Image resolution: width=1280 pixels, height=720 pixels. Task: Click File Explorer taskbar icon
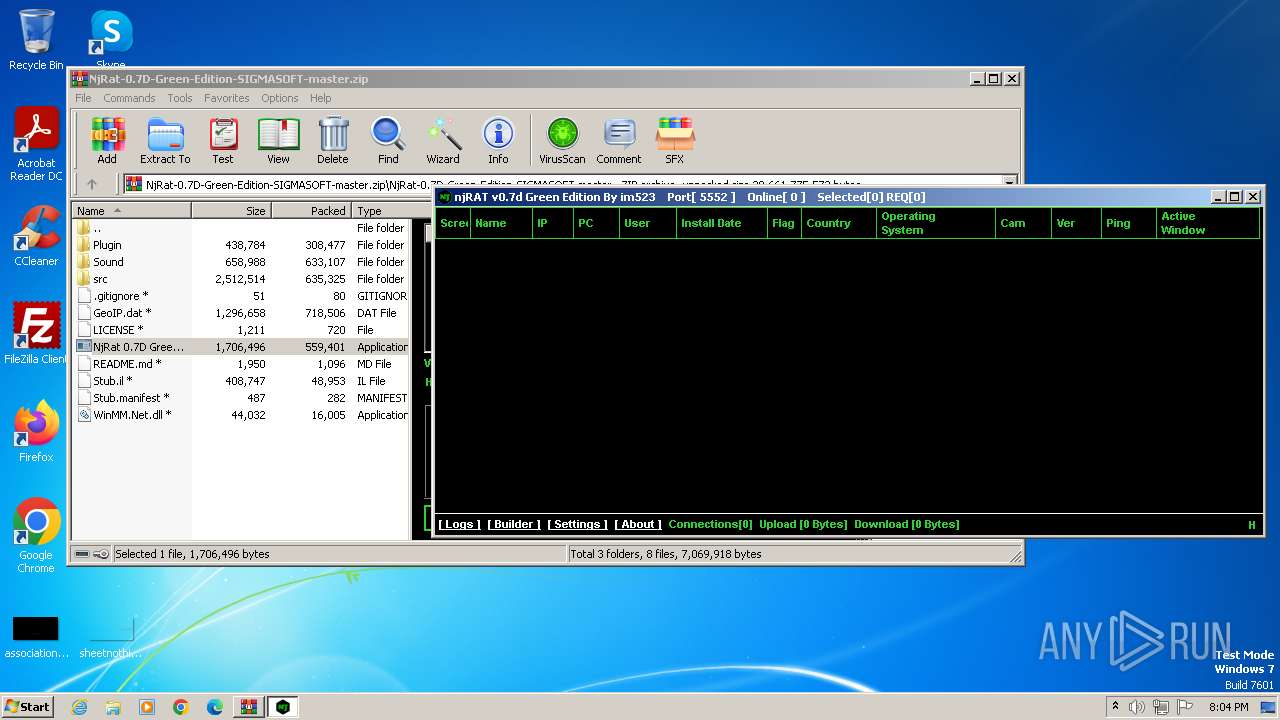(x=113, y=707)
